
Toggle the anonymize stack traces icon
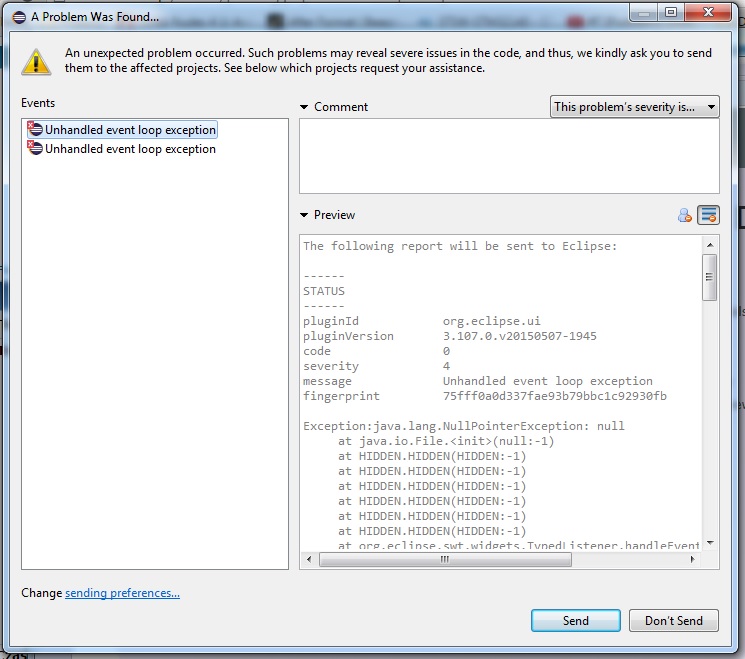[708, 215]
